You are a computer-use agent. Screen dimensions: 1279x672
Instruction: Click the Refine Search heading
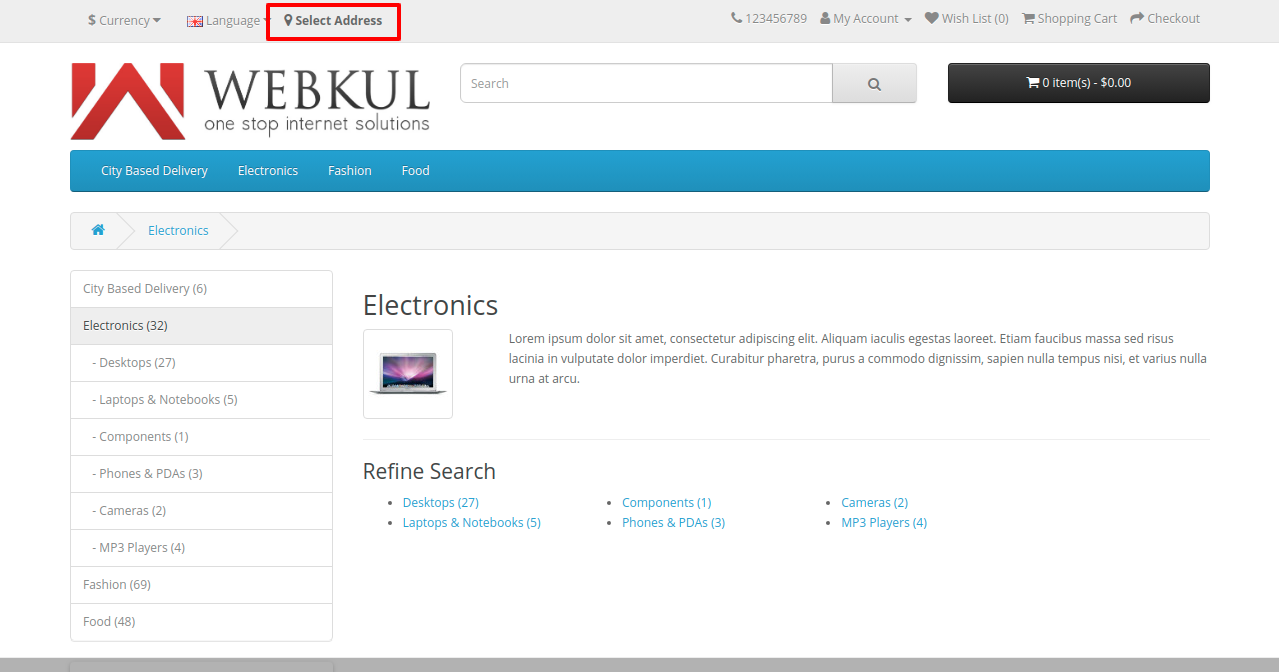click(x=430, y=471)
